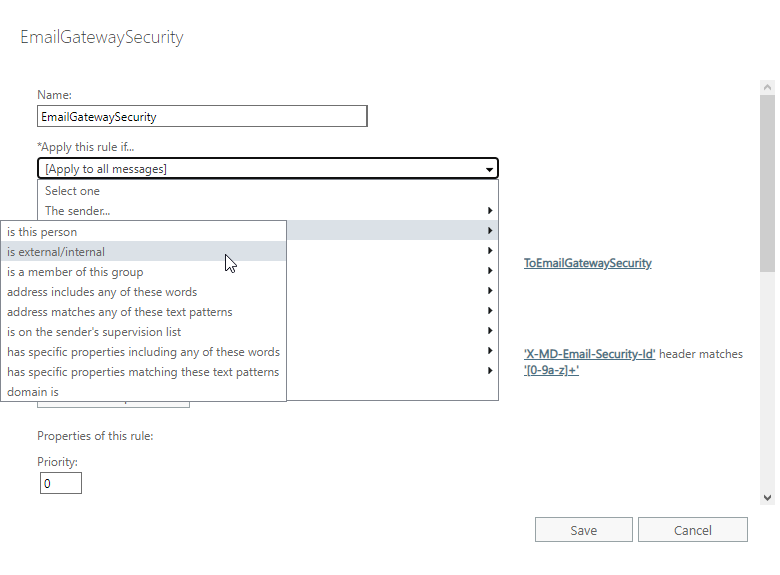Select "address includes any of these words"

(x=102, y=292)
